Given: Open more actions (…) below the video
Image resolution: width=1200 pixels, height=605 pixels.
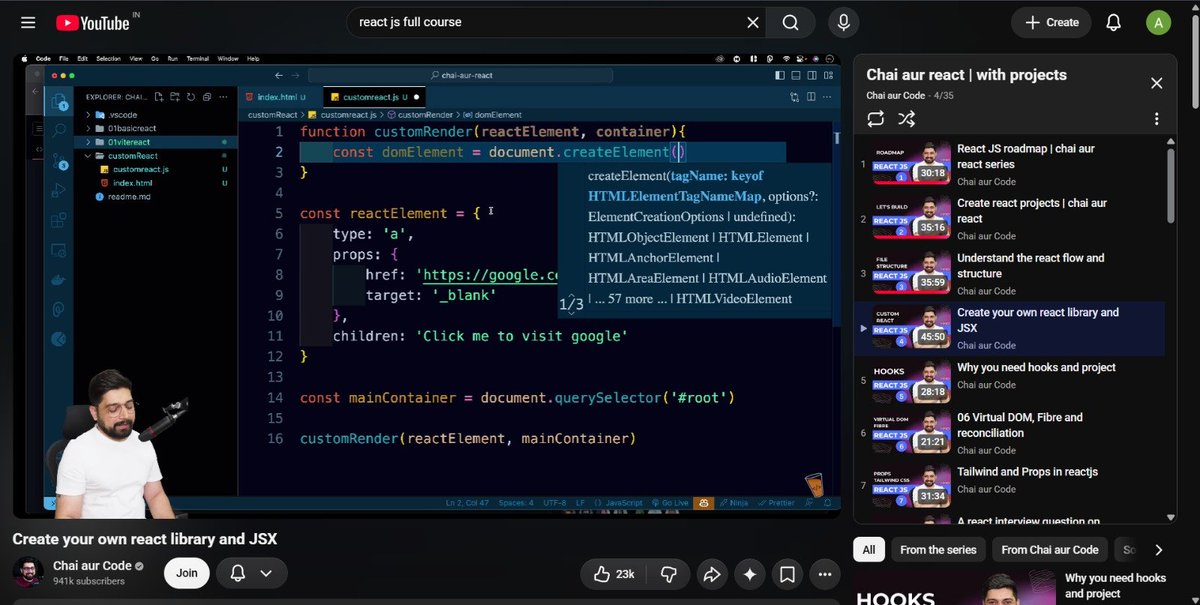Looking at the screenshot, I should tap(826, 574).
